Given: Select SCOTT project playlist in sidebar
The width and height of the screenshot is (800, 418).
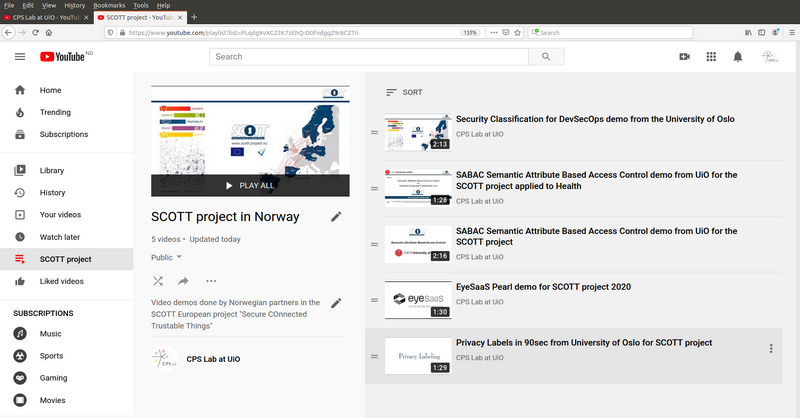Looking at the screenshot, I should tap(66, 259).
